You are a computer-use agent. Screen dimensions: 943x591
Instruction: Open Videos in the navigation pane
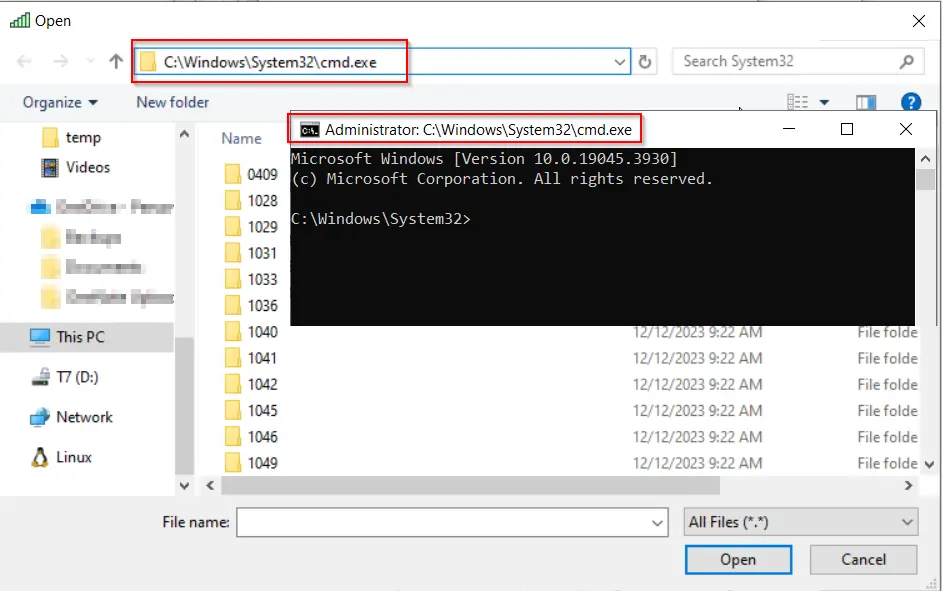[88, 167]
